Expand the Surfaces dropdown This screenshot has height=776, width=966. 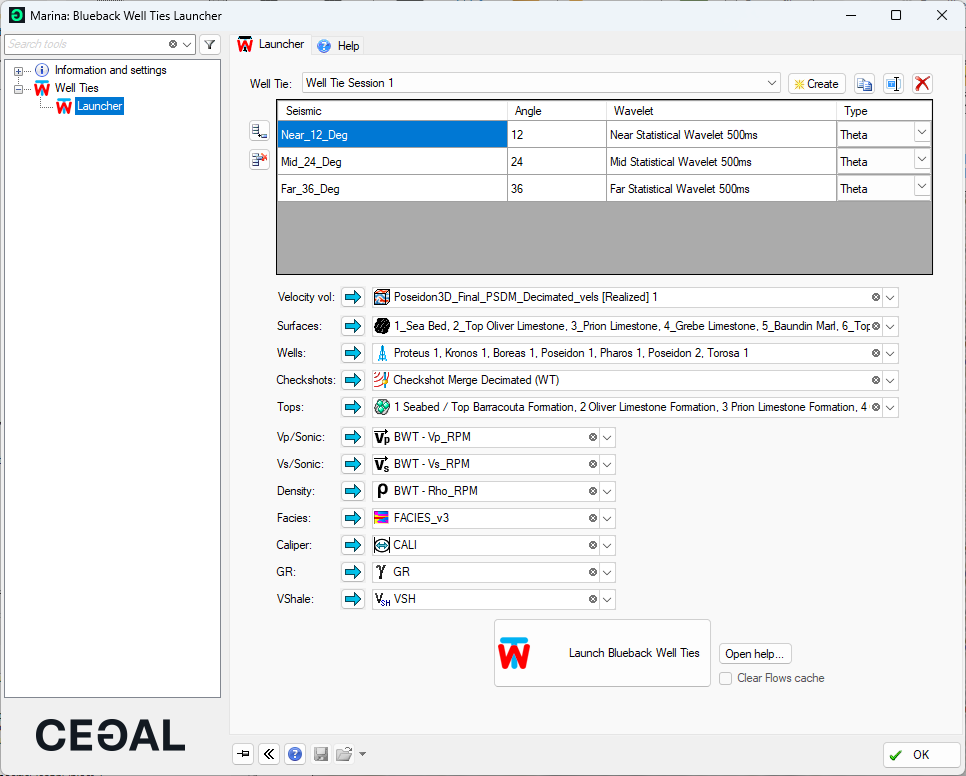pos(890,326)
